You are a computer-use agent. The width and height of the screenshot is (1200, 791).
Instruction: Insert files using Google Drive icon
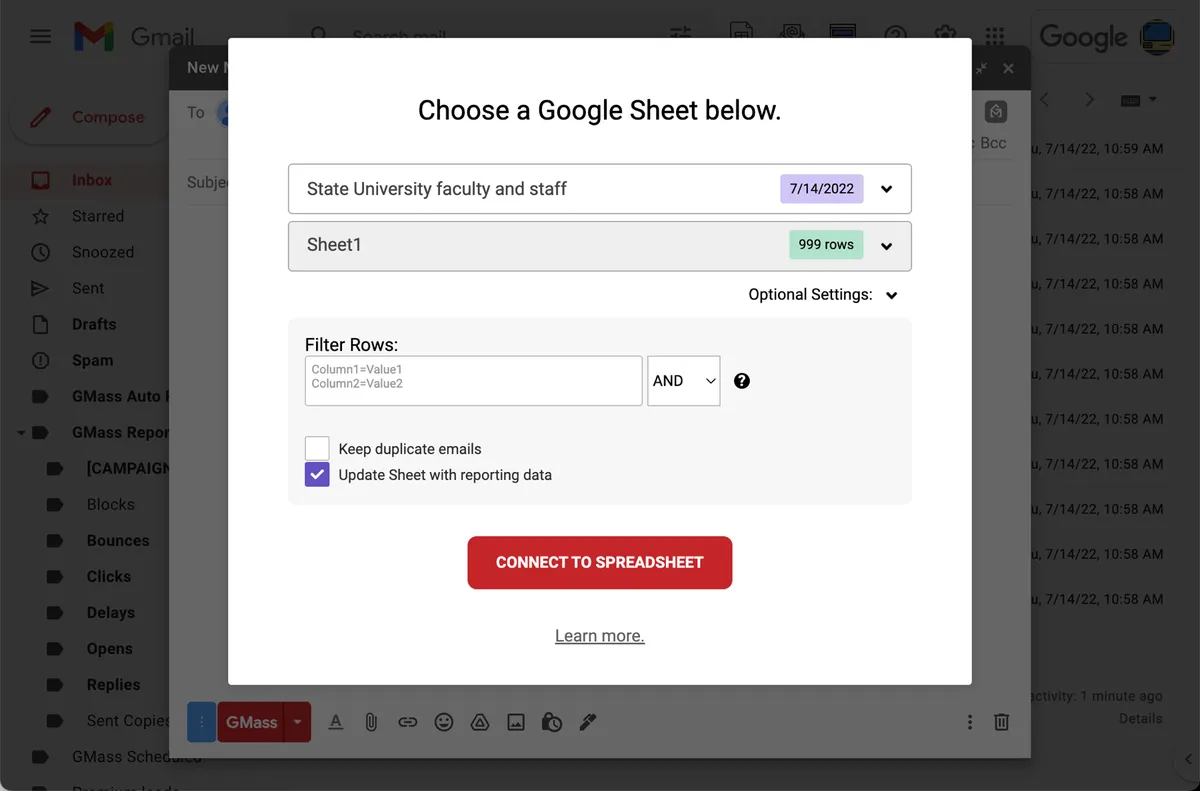[480, 722]
